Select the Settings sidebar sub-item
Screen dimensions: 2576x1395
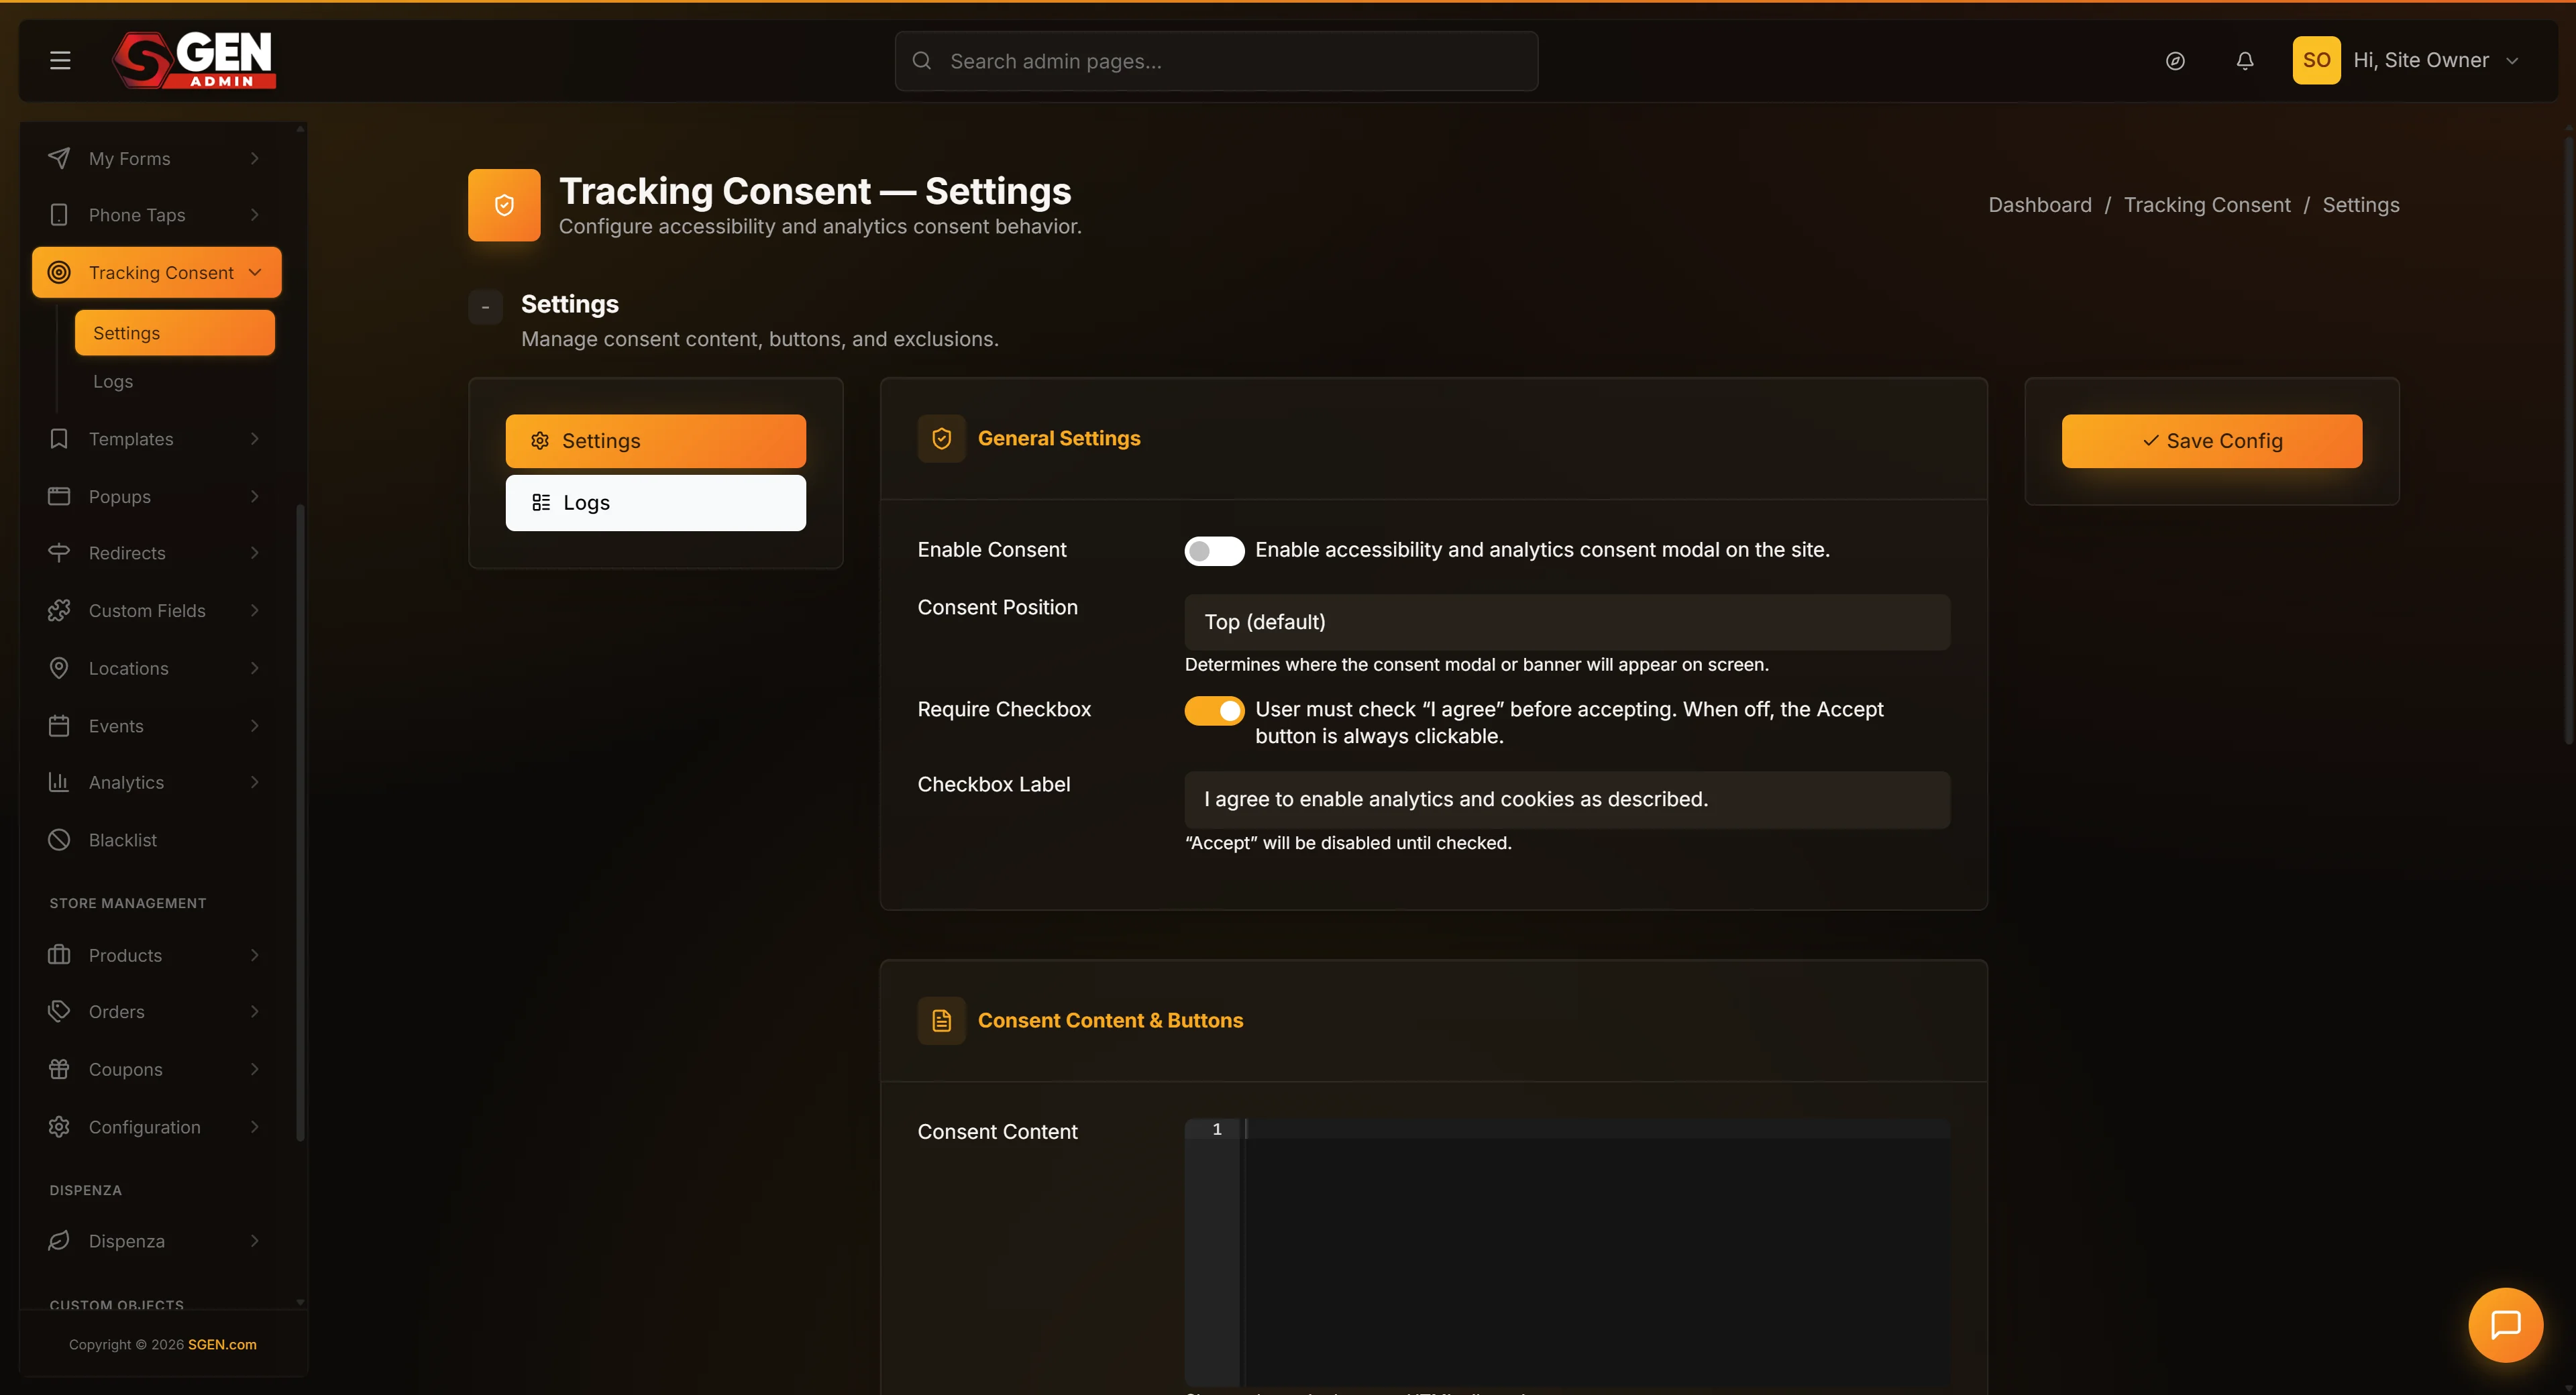point(175,333)
